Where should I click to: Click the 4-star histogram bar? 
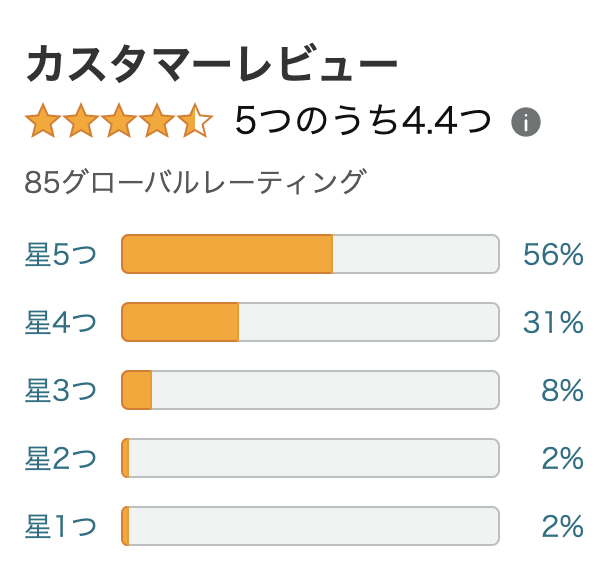[310, 322]
